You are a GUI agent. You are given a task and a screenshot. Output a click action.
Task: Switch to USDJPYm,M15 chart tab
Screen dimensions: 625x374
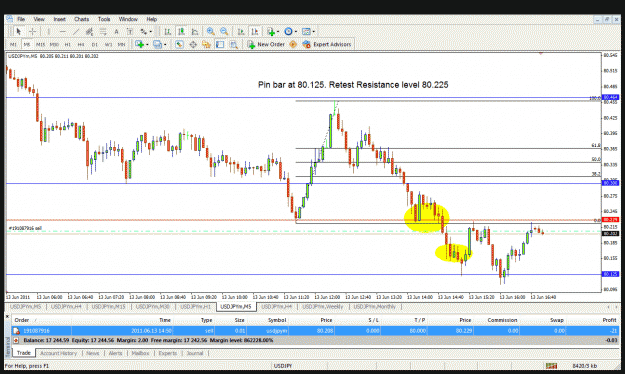point(108,307)
